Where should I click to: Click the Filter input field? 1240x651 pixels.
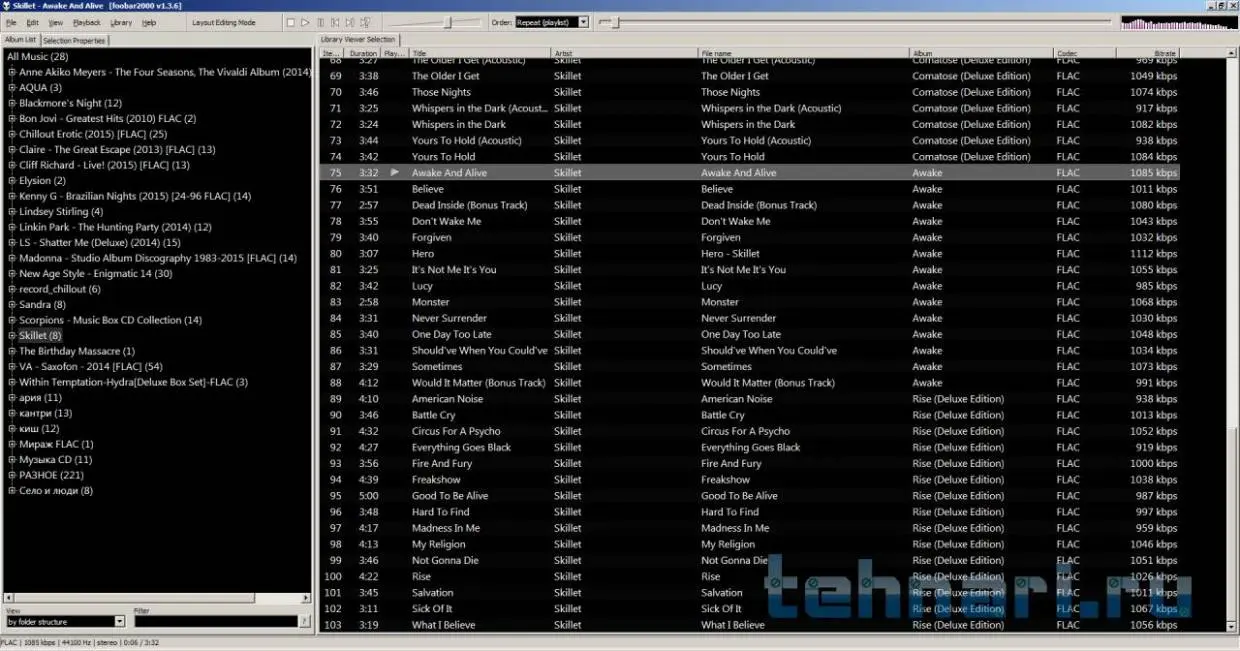tap(216, 621)
